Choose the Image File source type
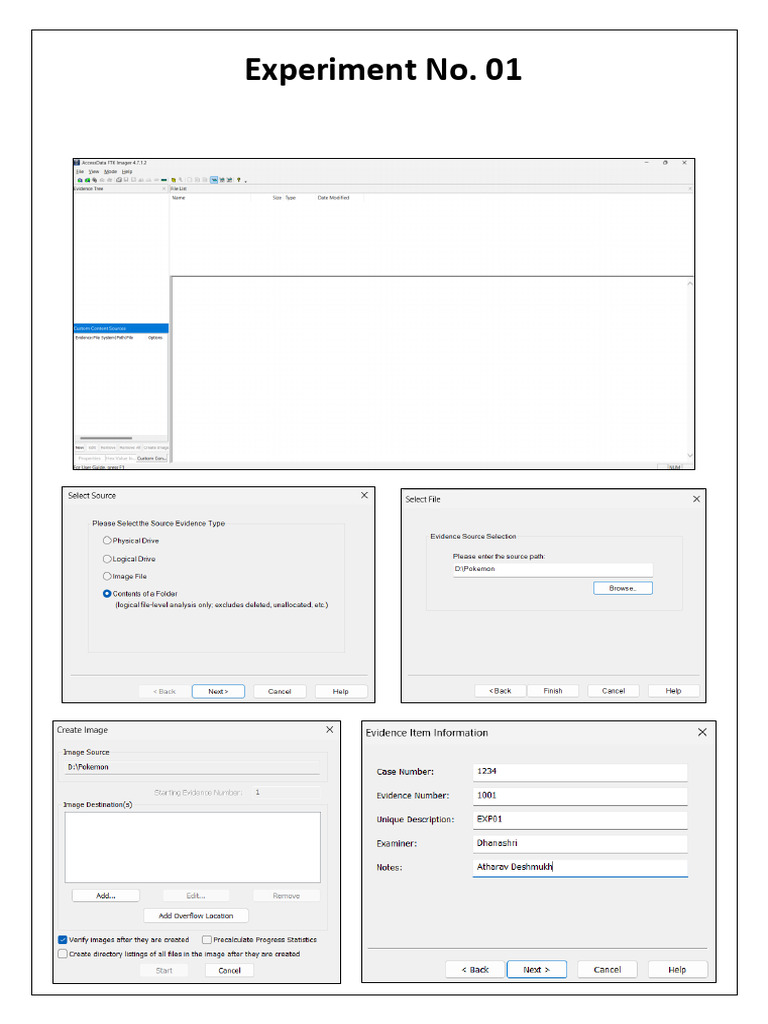 point(108,577)
